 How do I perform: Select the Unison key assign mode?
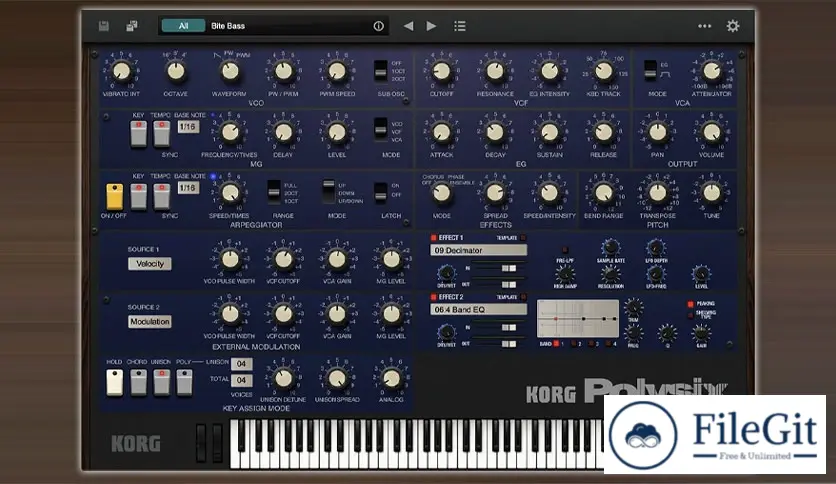(162, 382)
